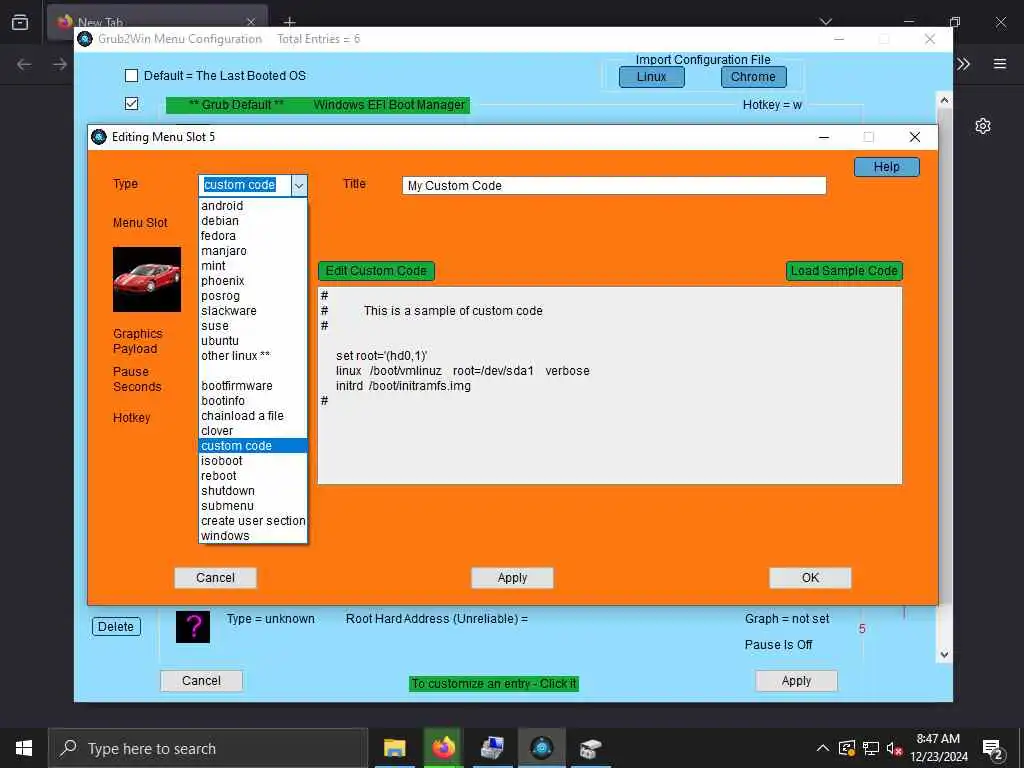Click the purple question mark icon

[x=193, y=627]
